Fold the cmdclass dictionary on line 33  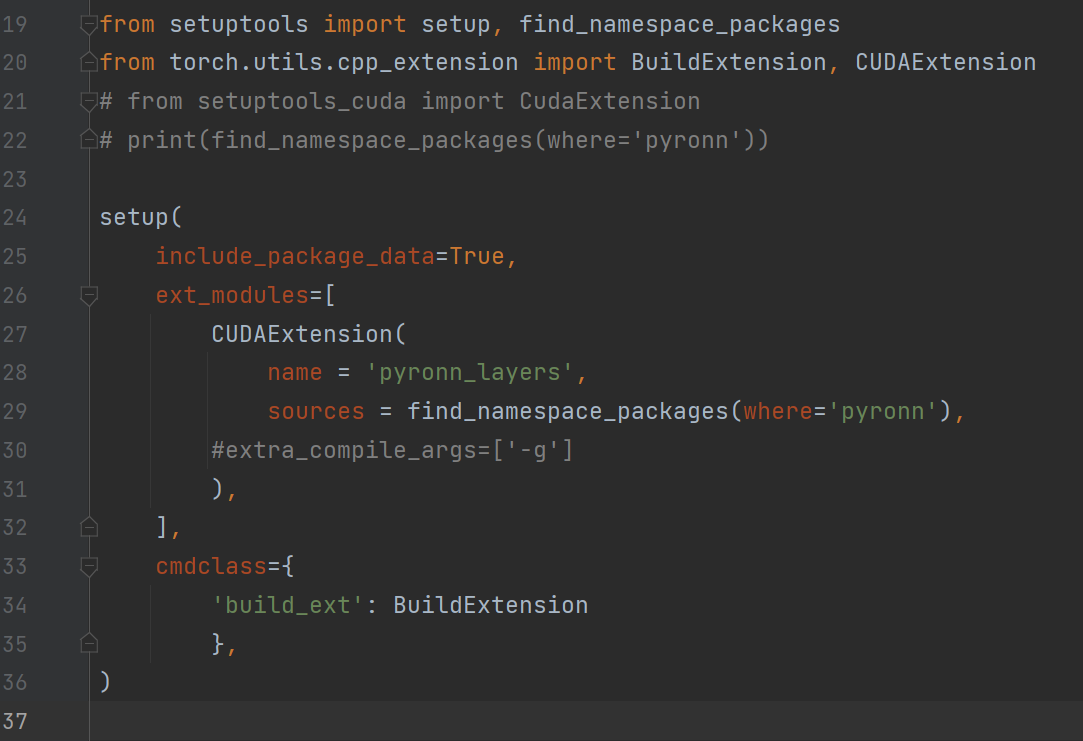coord(89,566)
